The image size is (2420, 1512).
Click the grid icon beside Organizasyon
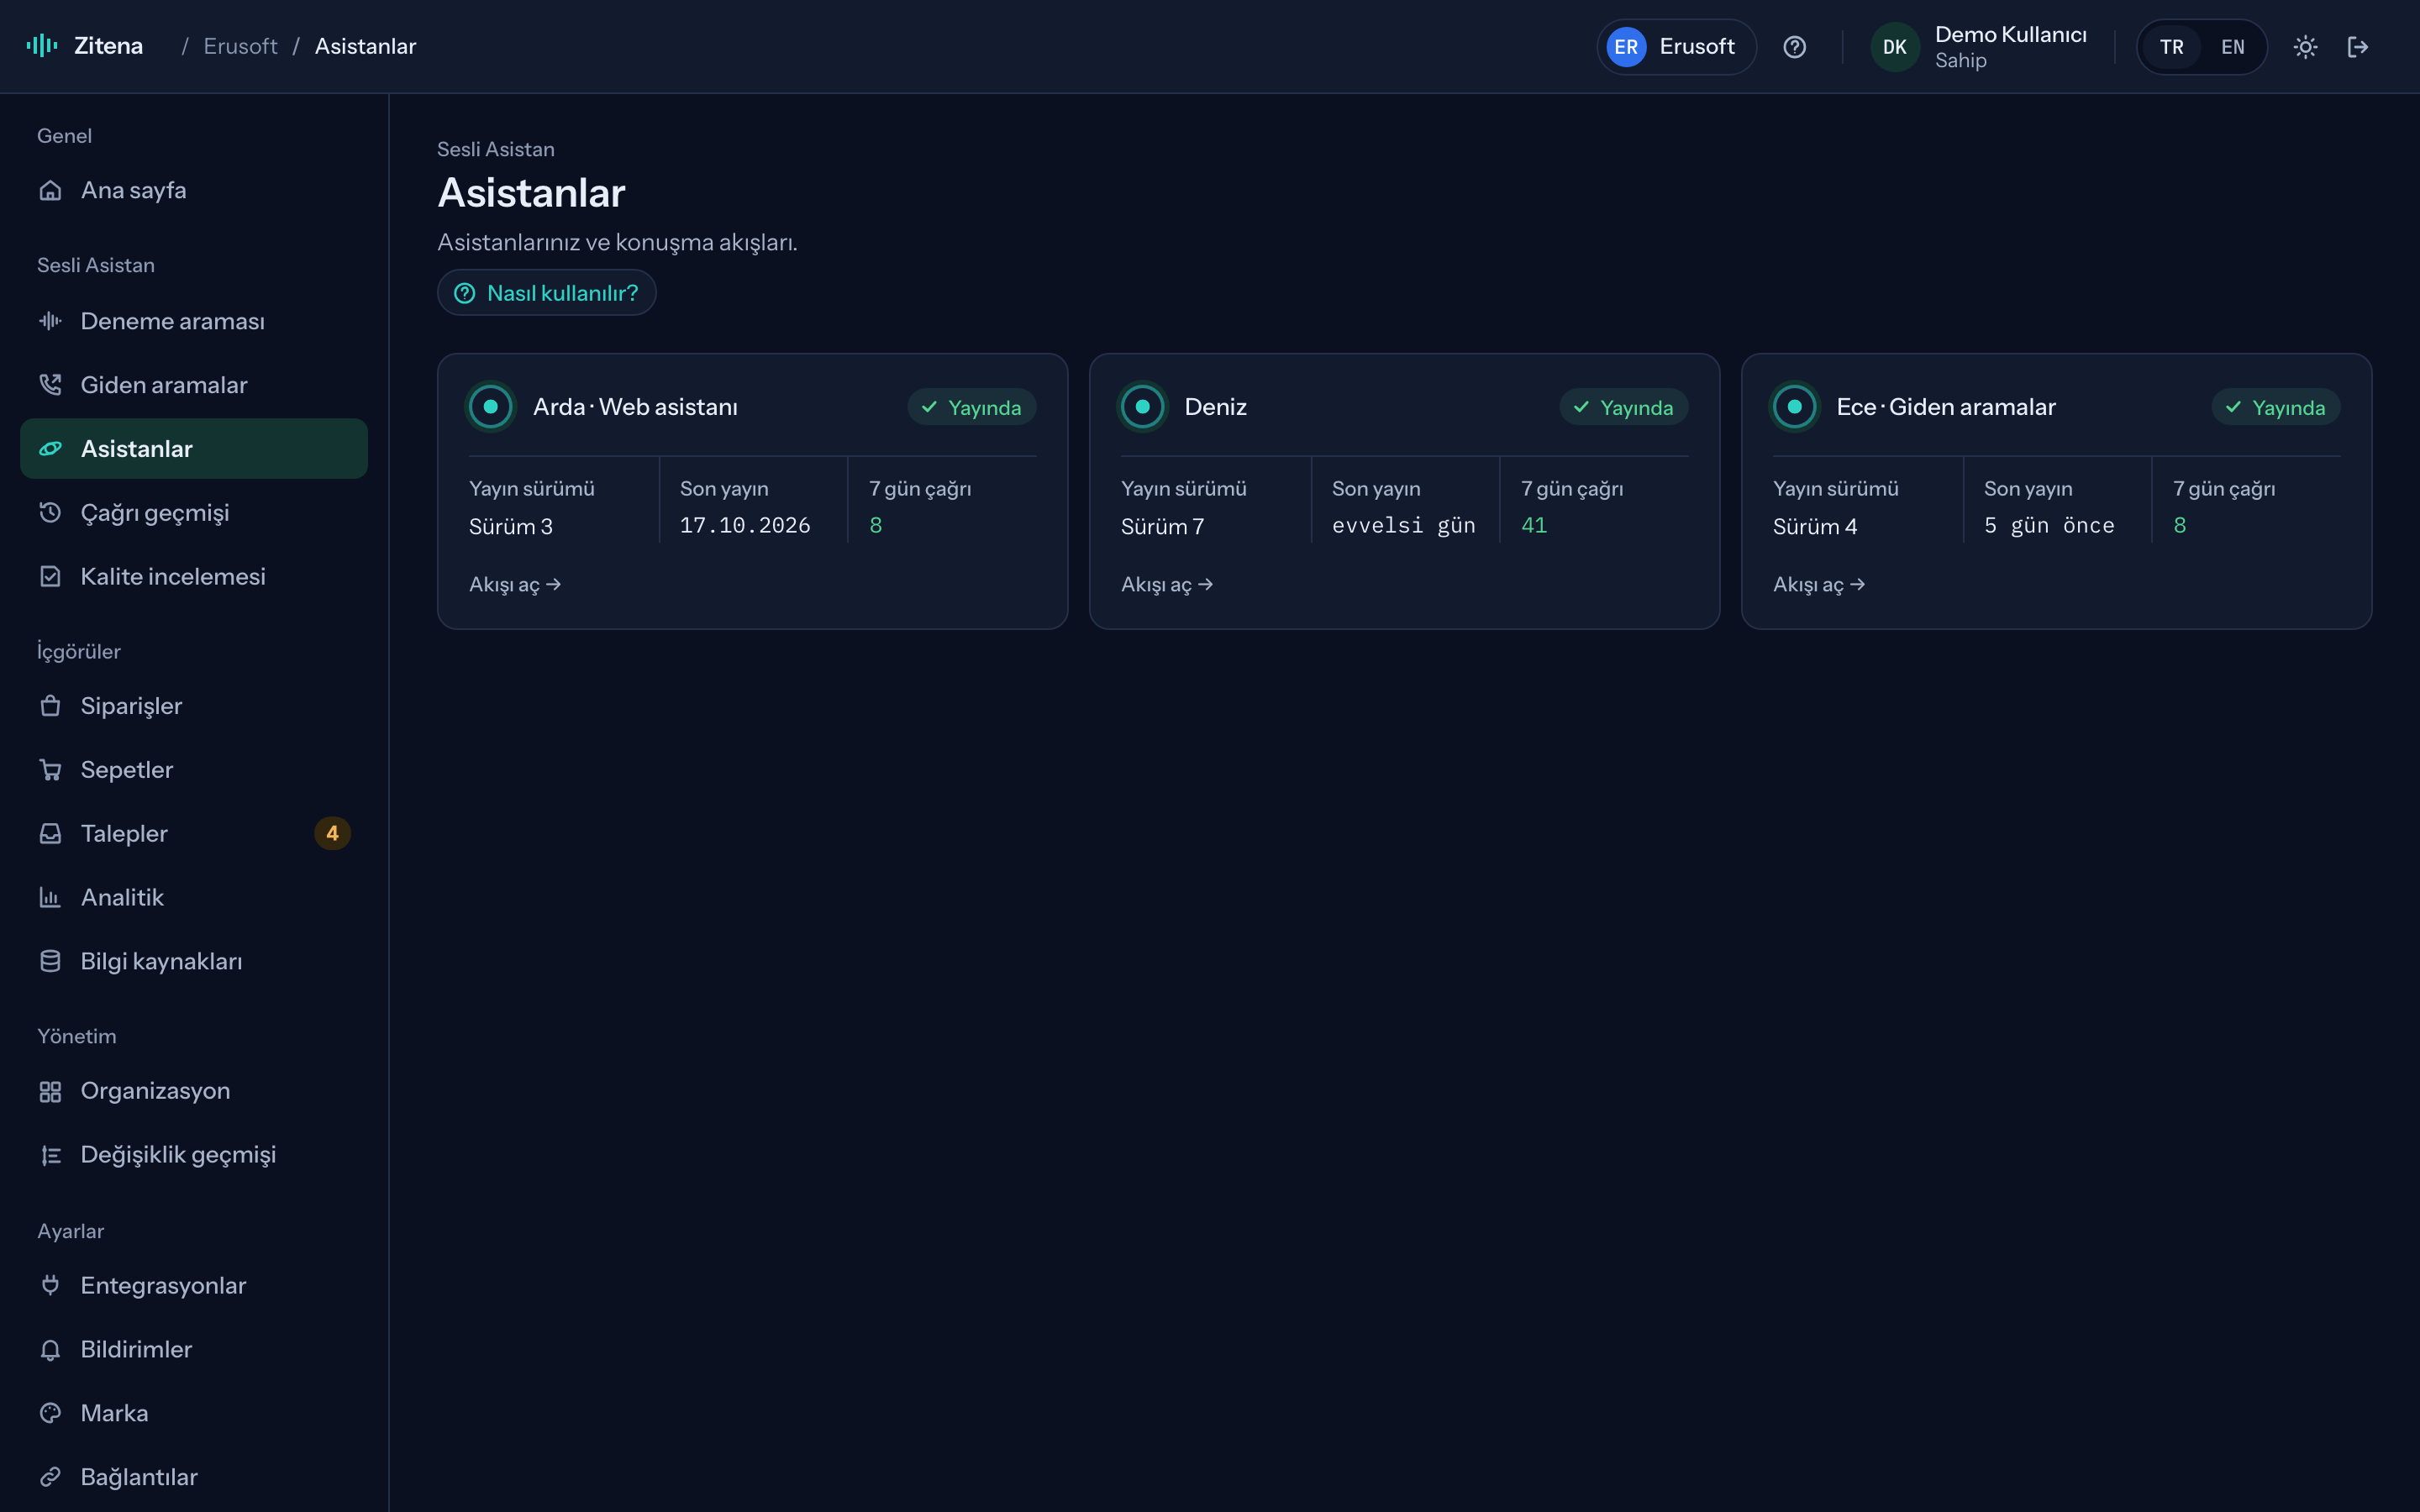[x=50, y=1091]
